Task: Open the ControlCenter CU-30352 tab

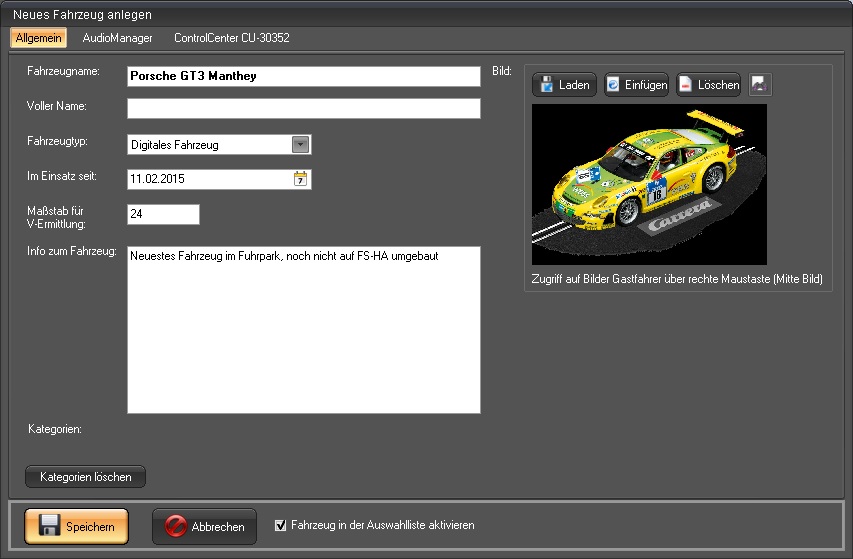Action: coord(232,38)
